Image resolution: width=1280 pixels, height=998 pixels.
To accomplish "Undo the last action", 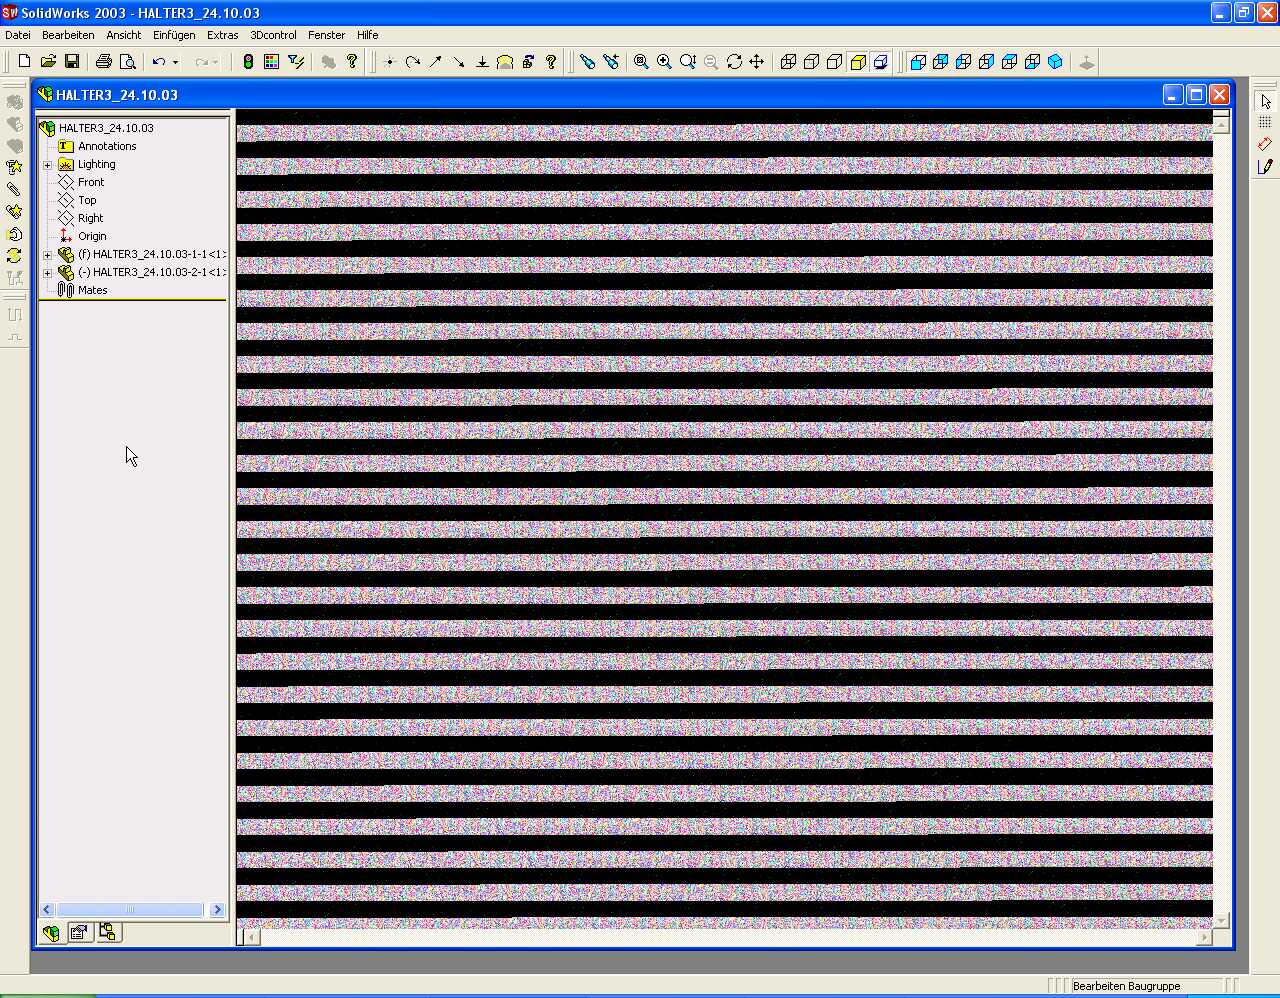I will pyautogui.click(x=158, y=62).
